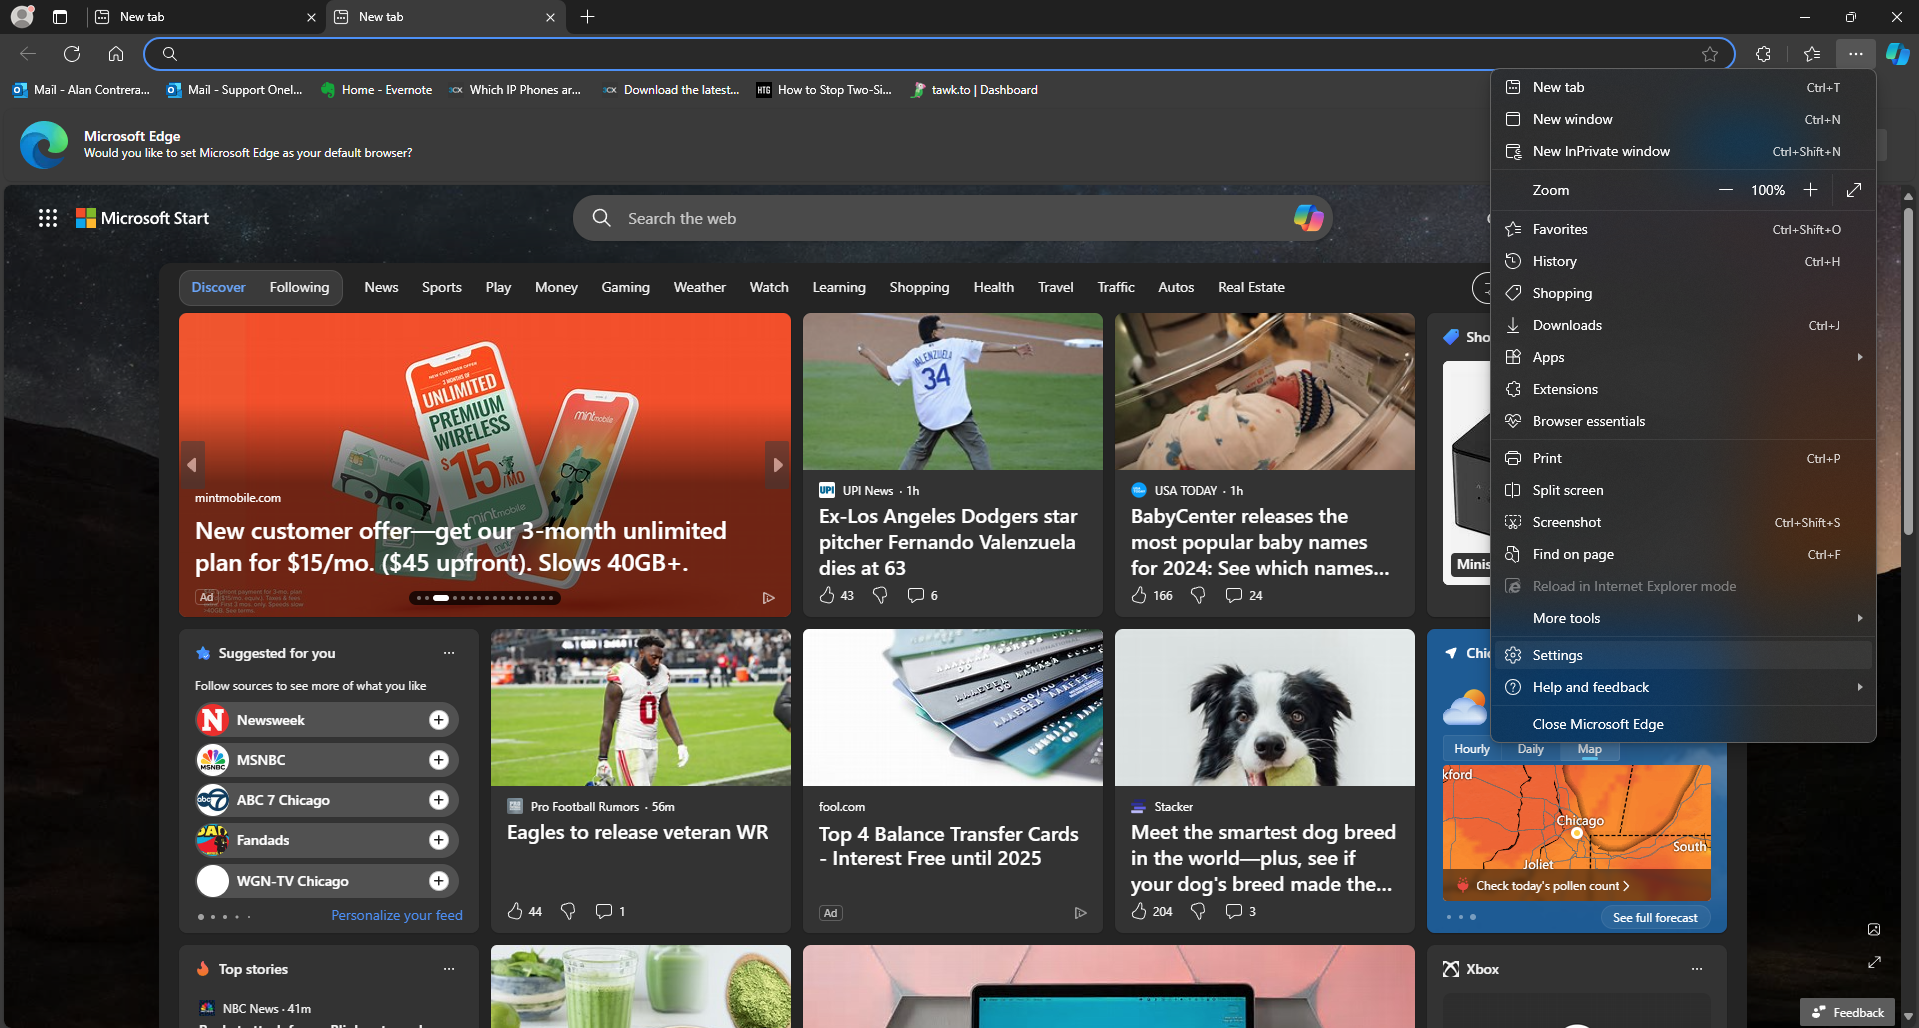The width and height of the screenshot is (1919, 1028).
Task: Select Downloads menu entry
Action: [x=1684, y=325]
